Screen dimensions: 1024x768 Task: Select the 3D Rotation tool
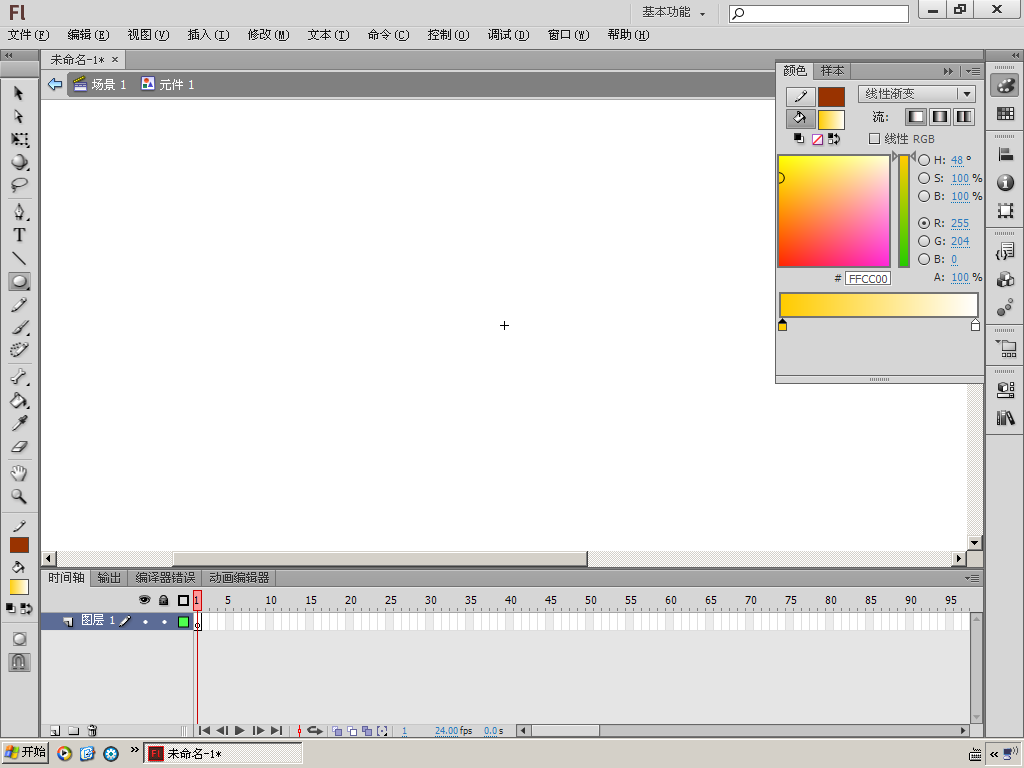pos(19,163)
